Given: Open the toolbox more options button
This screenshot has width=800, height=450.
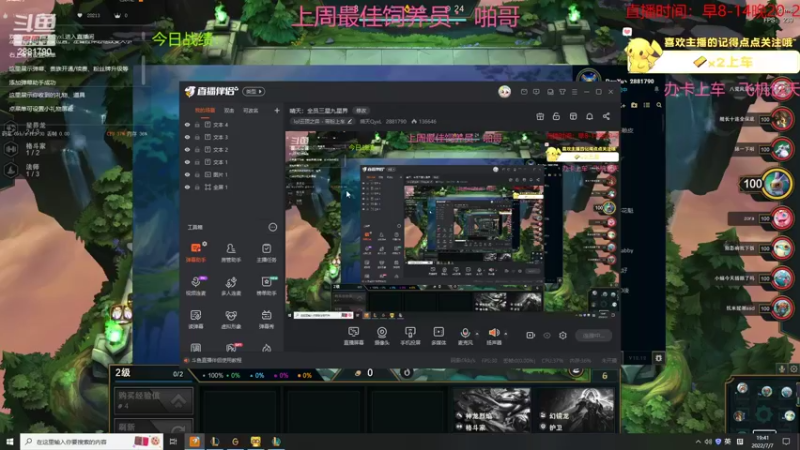Looking at the screenshot, I should 272,227.
